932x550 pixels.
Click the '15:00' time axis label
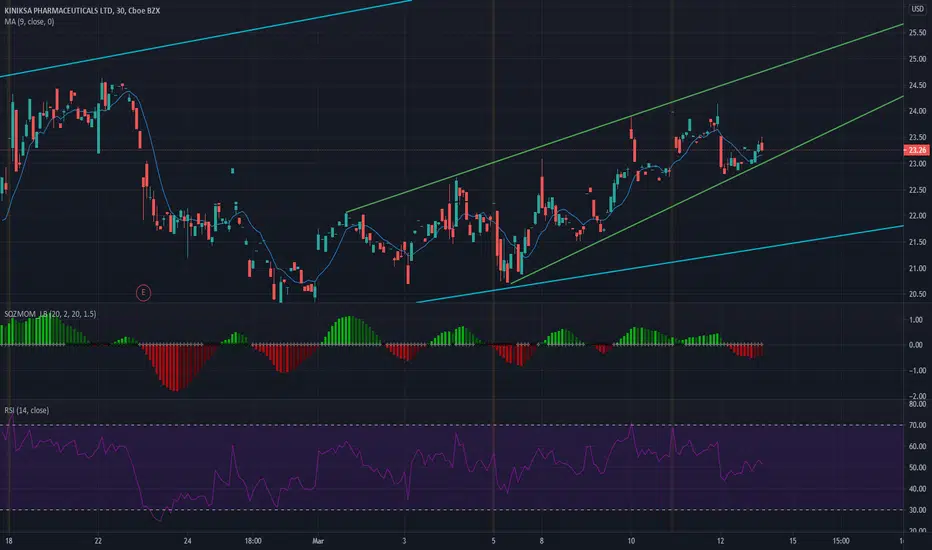pos(840,541)
